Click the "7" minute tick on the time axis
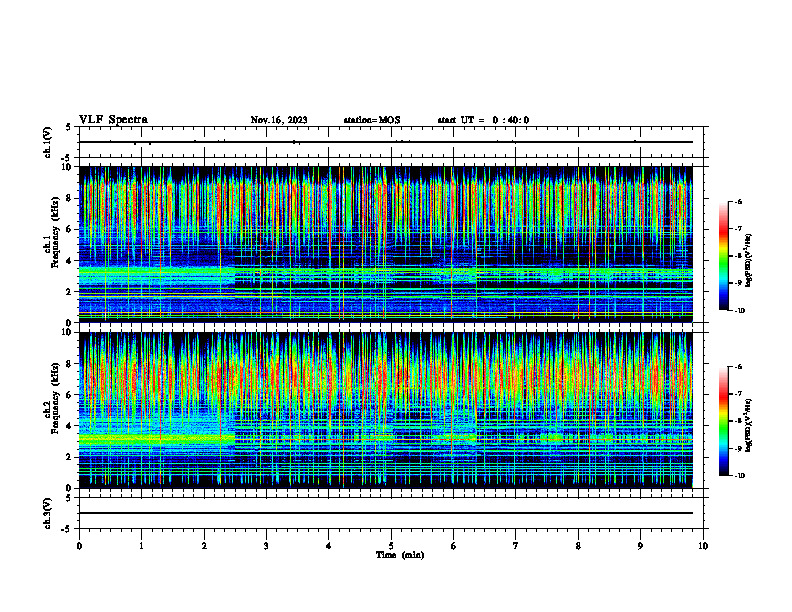 click(x=516, y=546)
